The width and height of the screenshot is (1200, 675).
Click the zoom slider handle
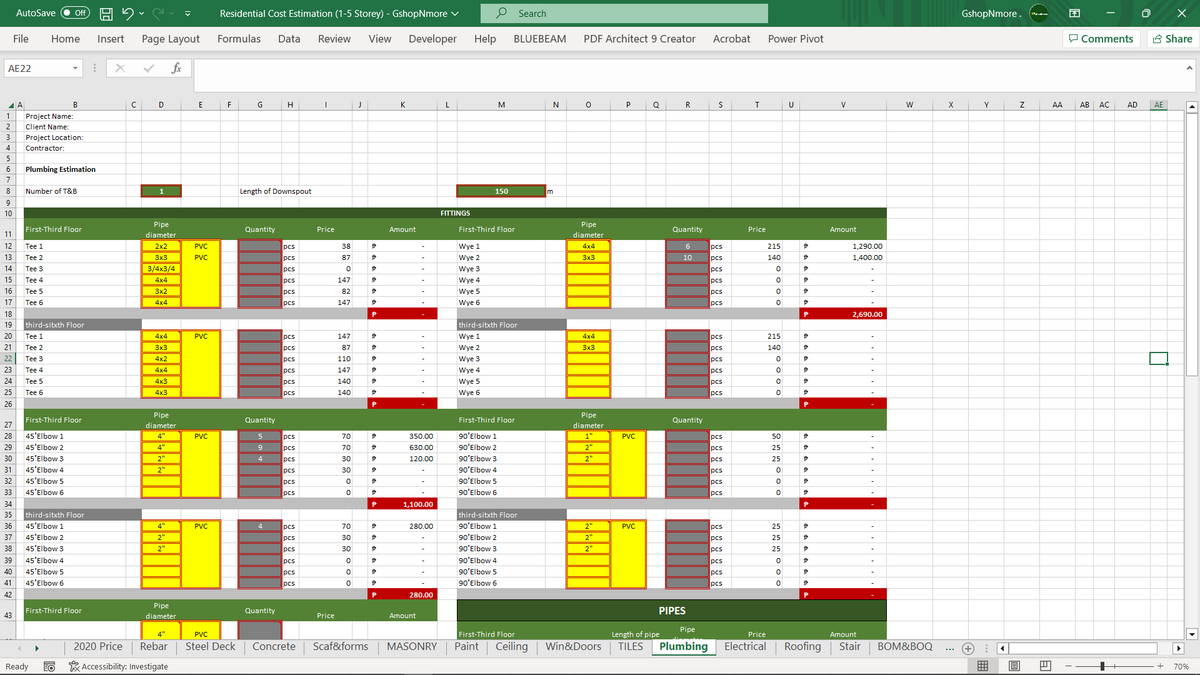tap(1102, 666)
